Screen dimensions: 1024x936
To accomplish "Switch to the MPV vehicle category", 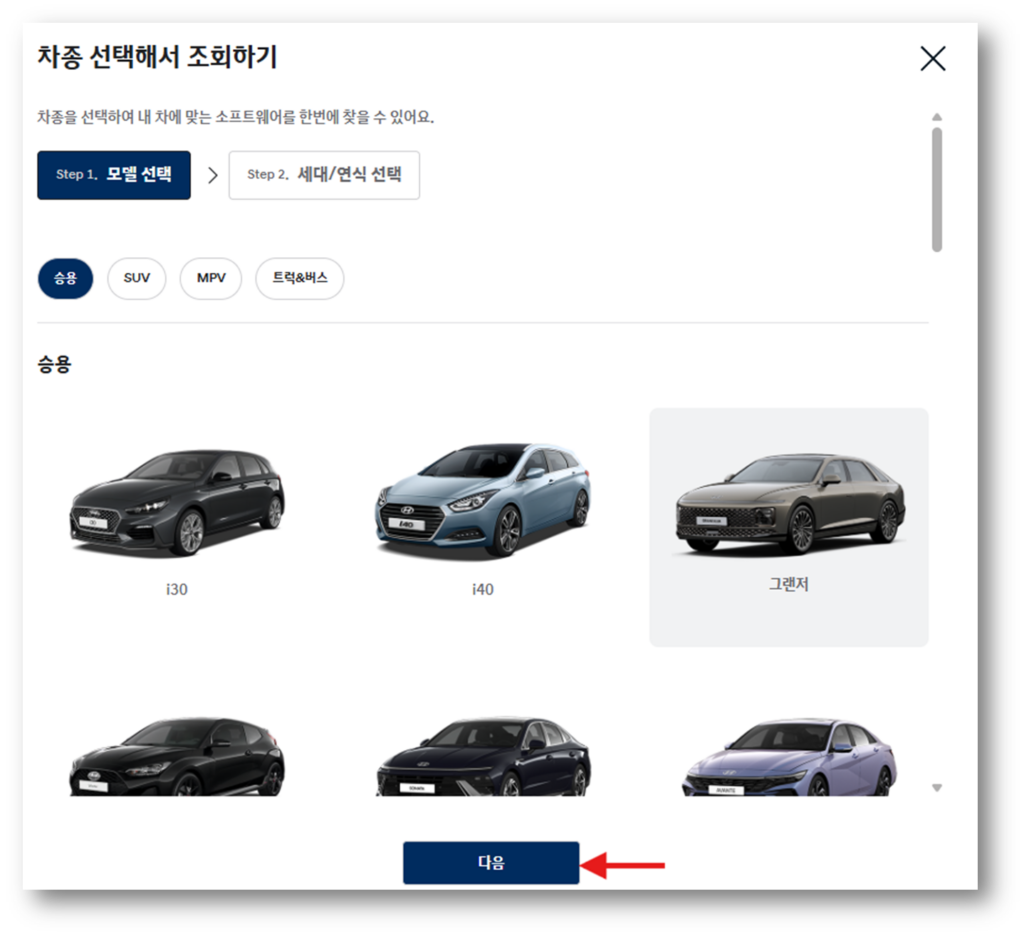I will coord(210,278).
